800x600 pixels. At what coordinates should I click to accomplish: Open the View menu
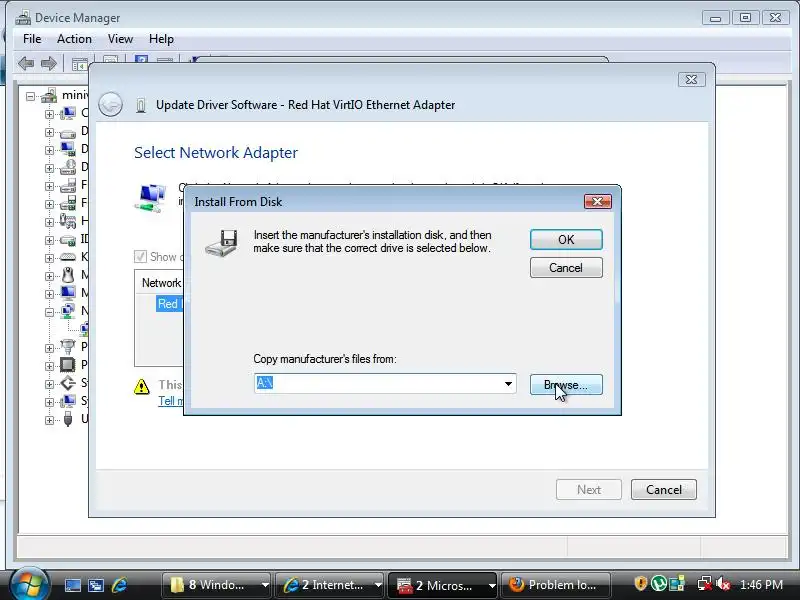tap(120, 39)
